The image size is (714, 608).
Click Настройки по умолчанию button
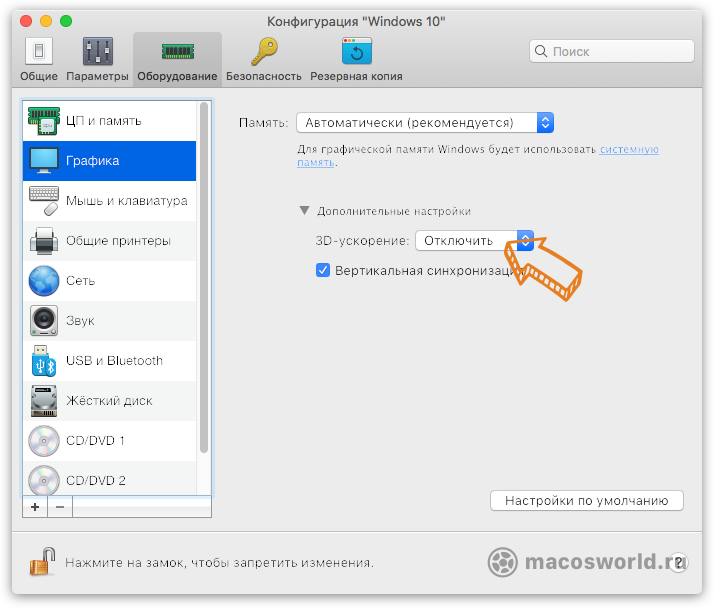[586, 501]
